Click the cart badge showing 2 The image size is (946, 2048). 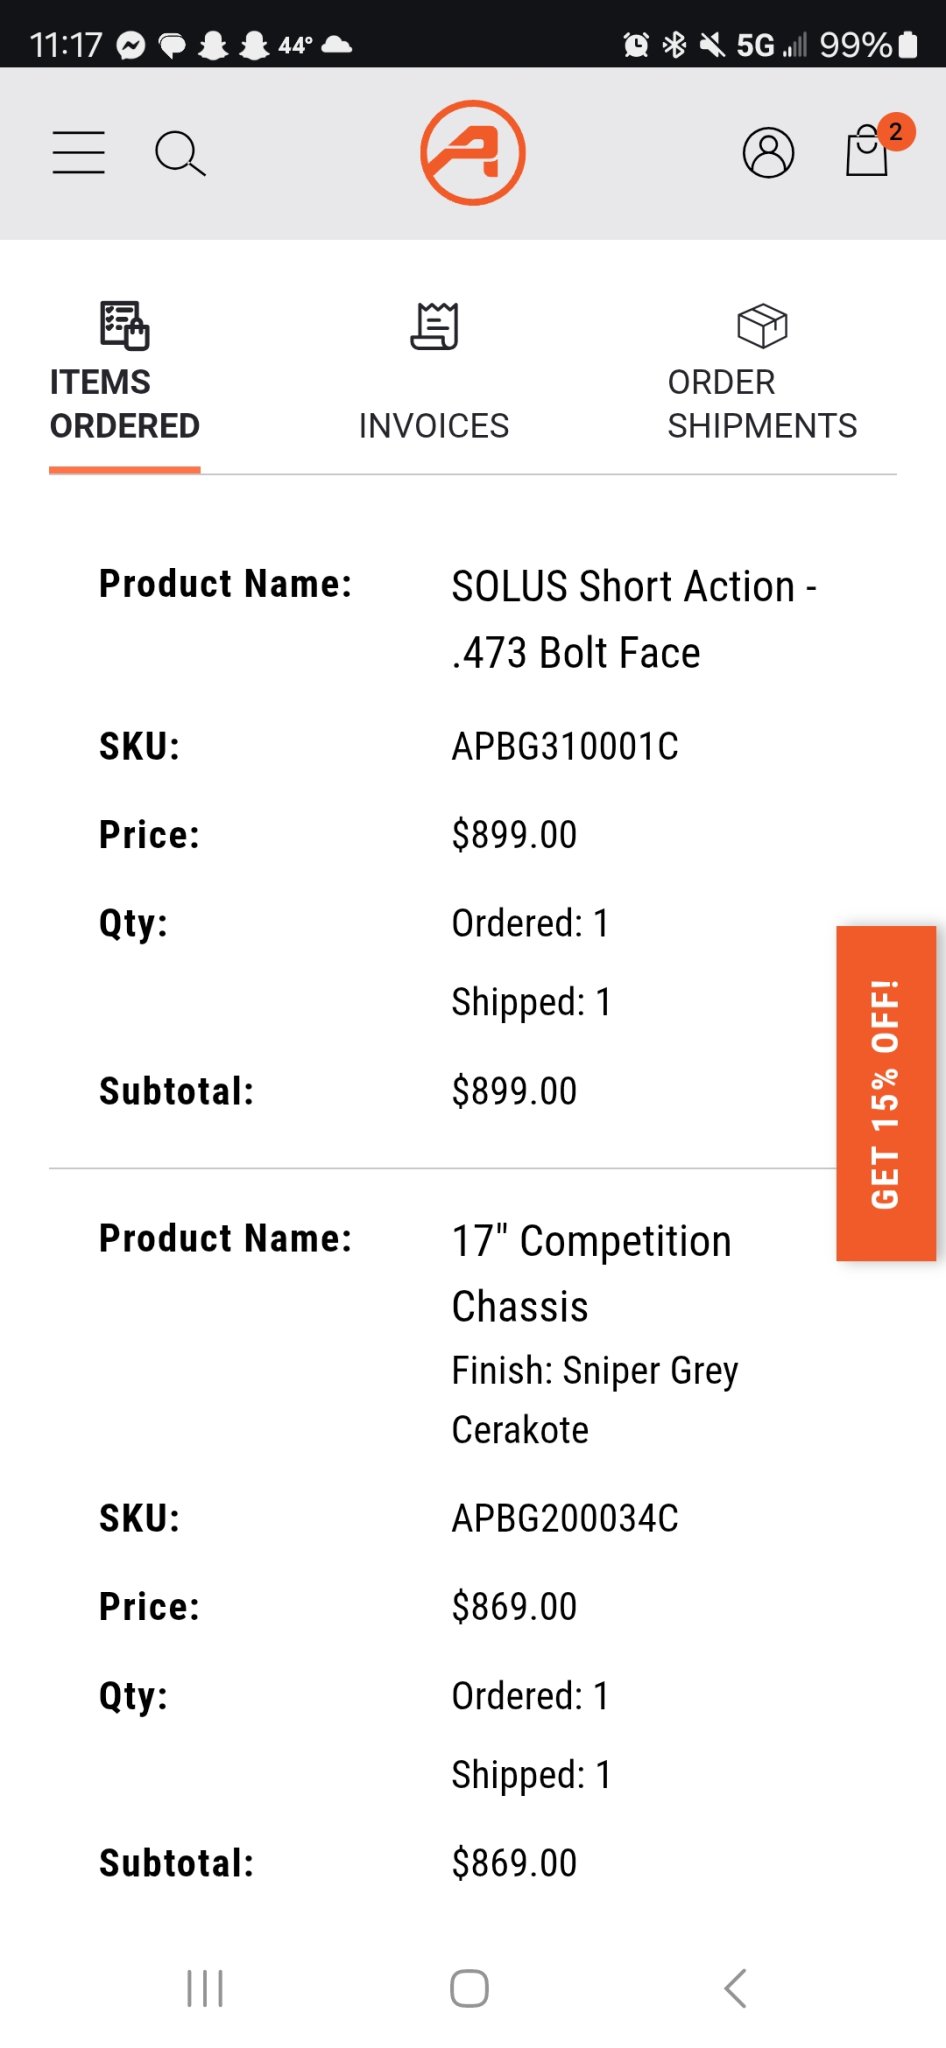coord(896,132)
